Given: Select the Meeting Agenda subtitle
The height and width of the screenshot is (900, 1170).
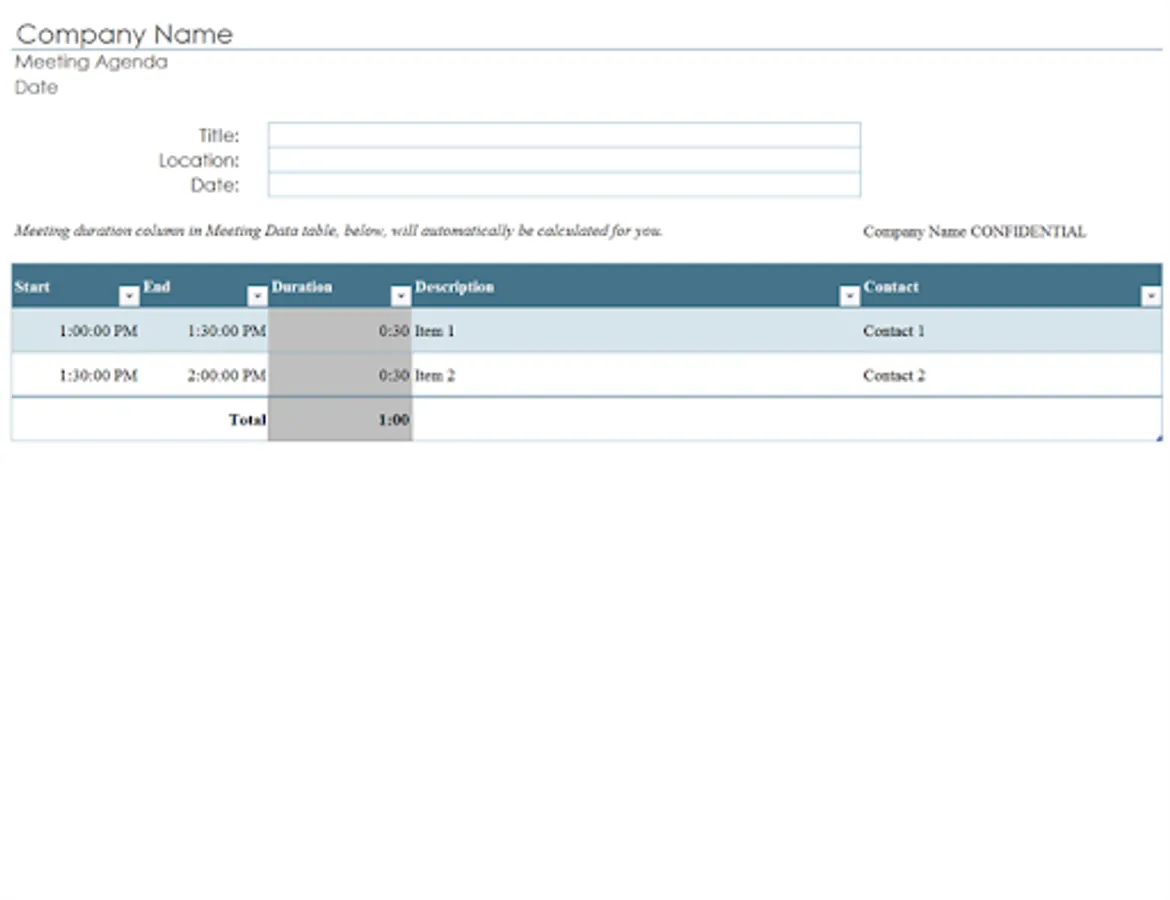Looking at the screenshot, I should point(91,62).
